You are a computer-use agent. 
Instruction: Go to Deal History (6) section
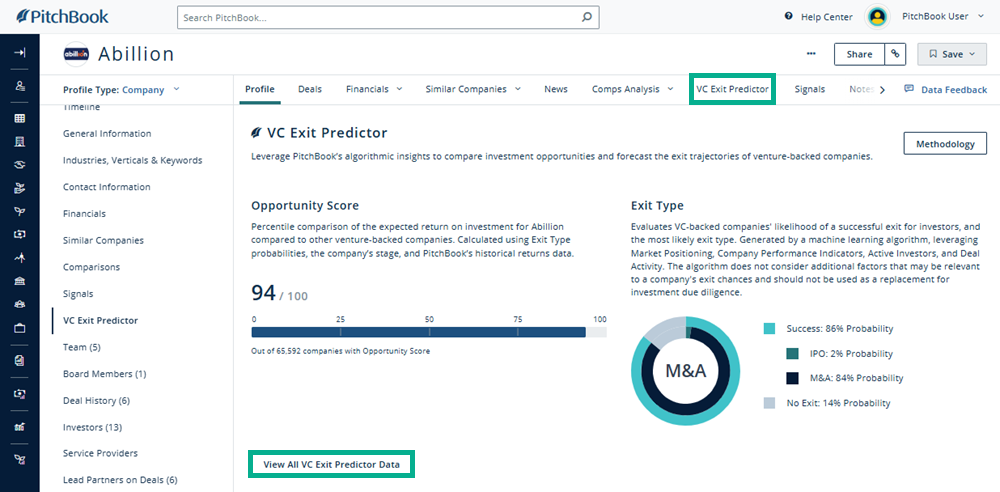(x=96, y=401)
